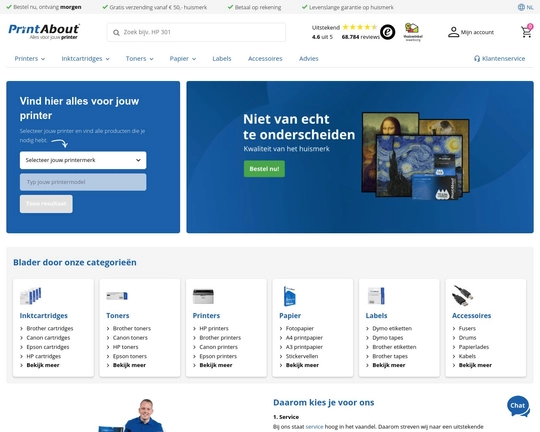
Task: Expand the Toners menu
Action: click(x=139, y=59)
